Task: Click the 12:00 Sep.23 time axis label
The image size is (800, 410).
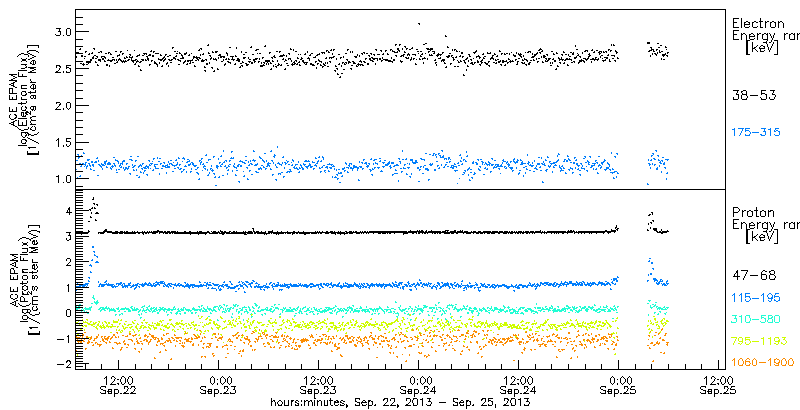Action: pos(318,386)
